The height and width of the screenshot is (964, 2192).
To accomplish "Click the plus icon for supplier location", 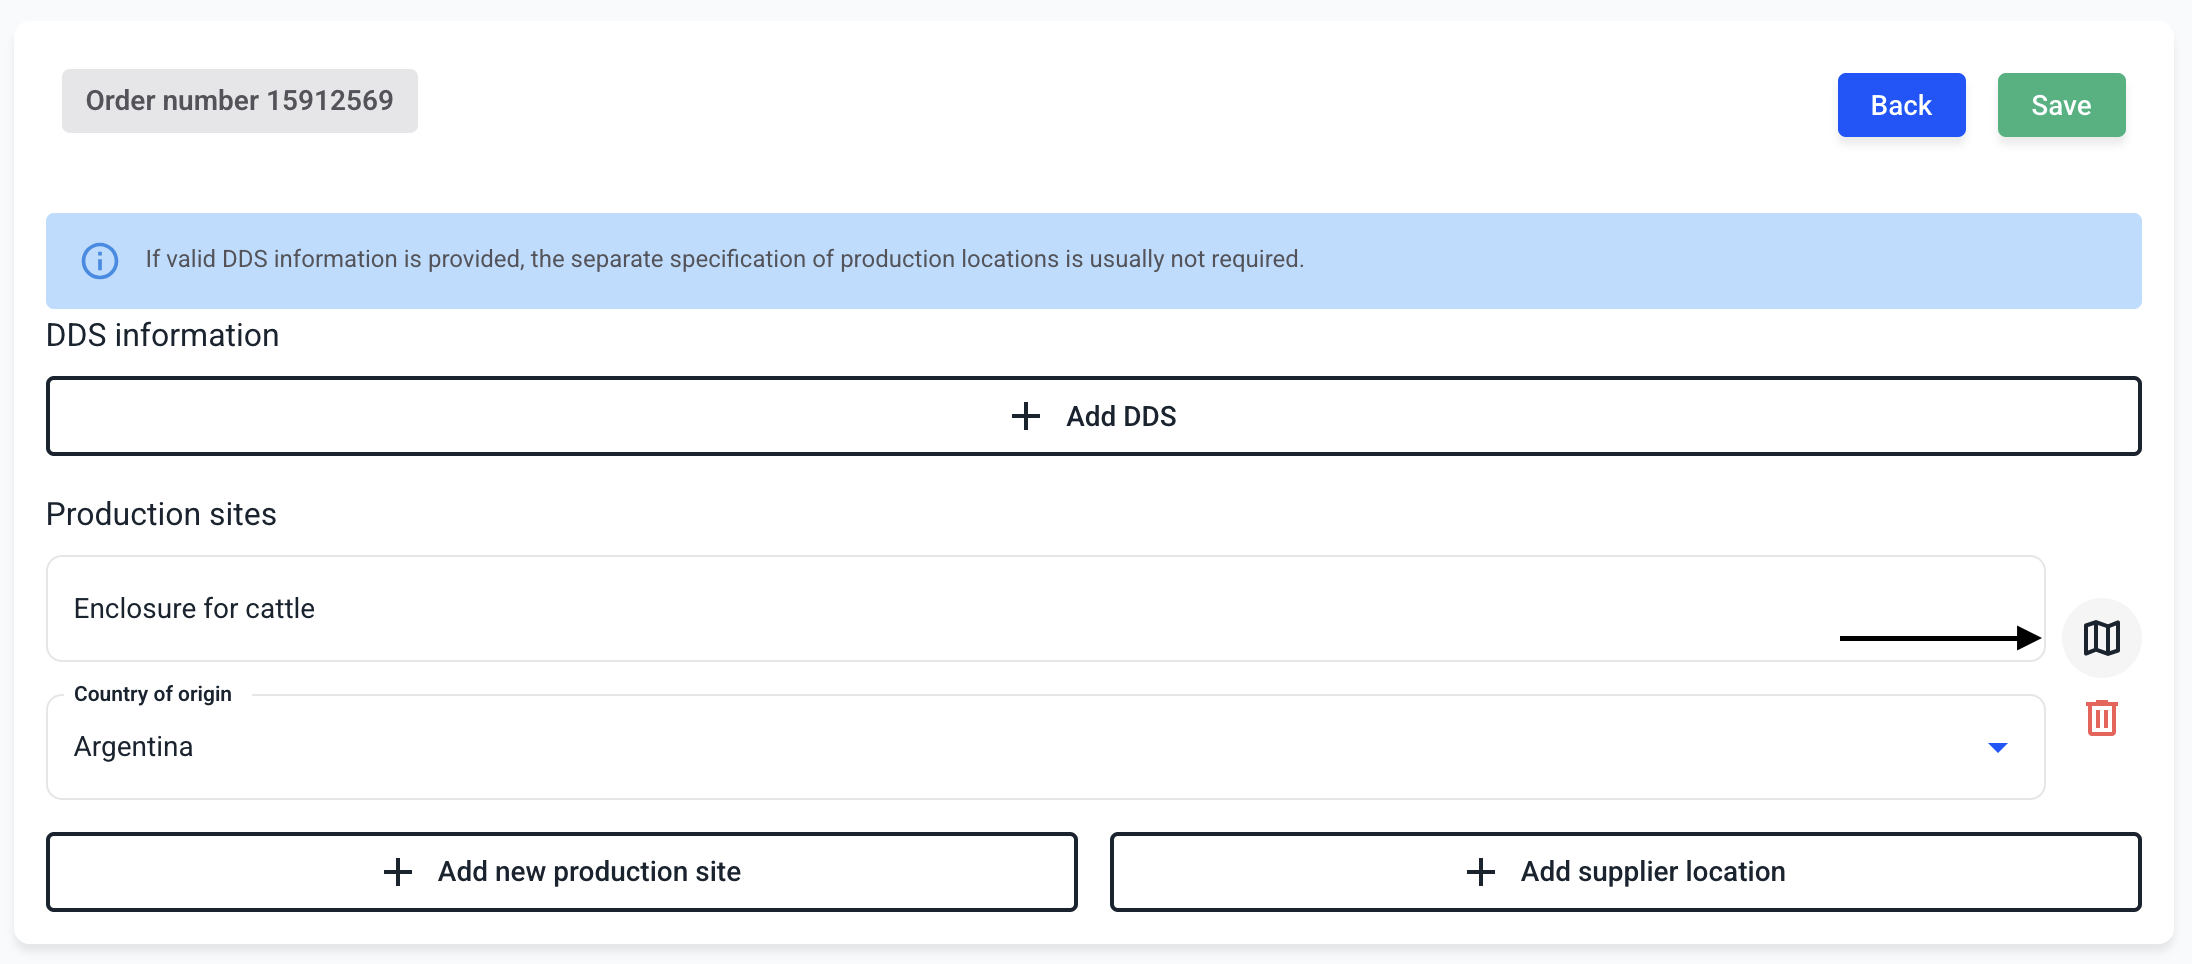I will tap(1481, 872).
